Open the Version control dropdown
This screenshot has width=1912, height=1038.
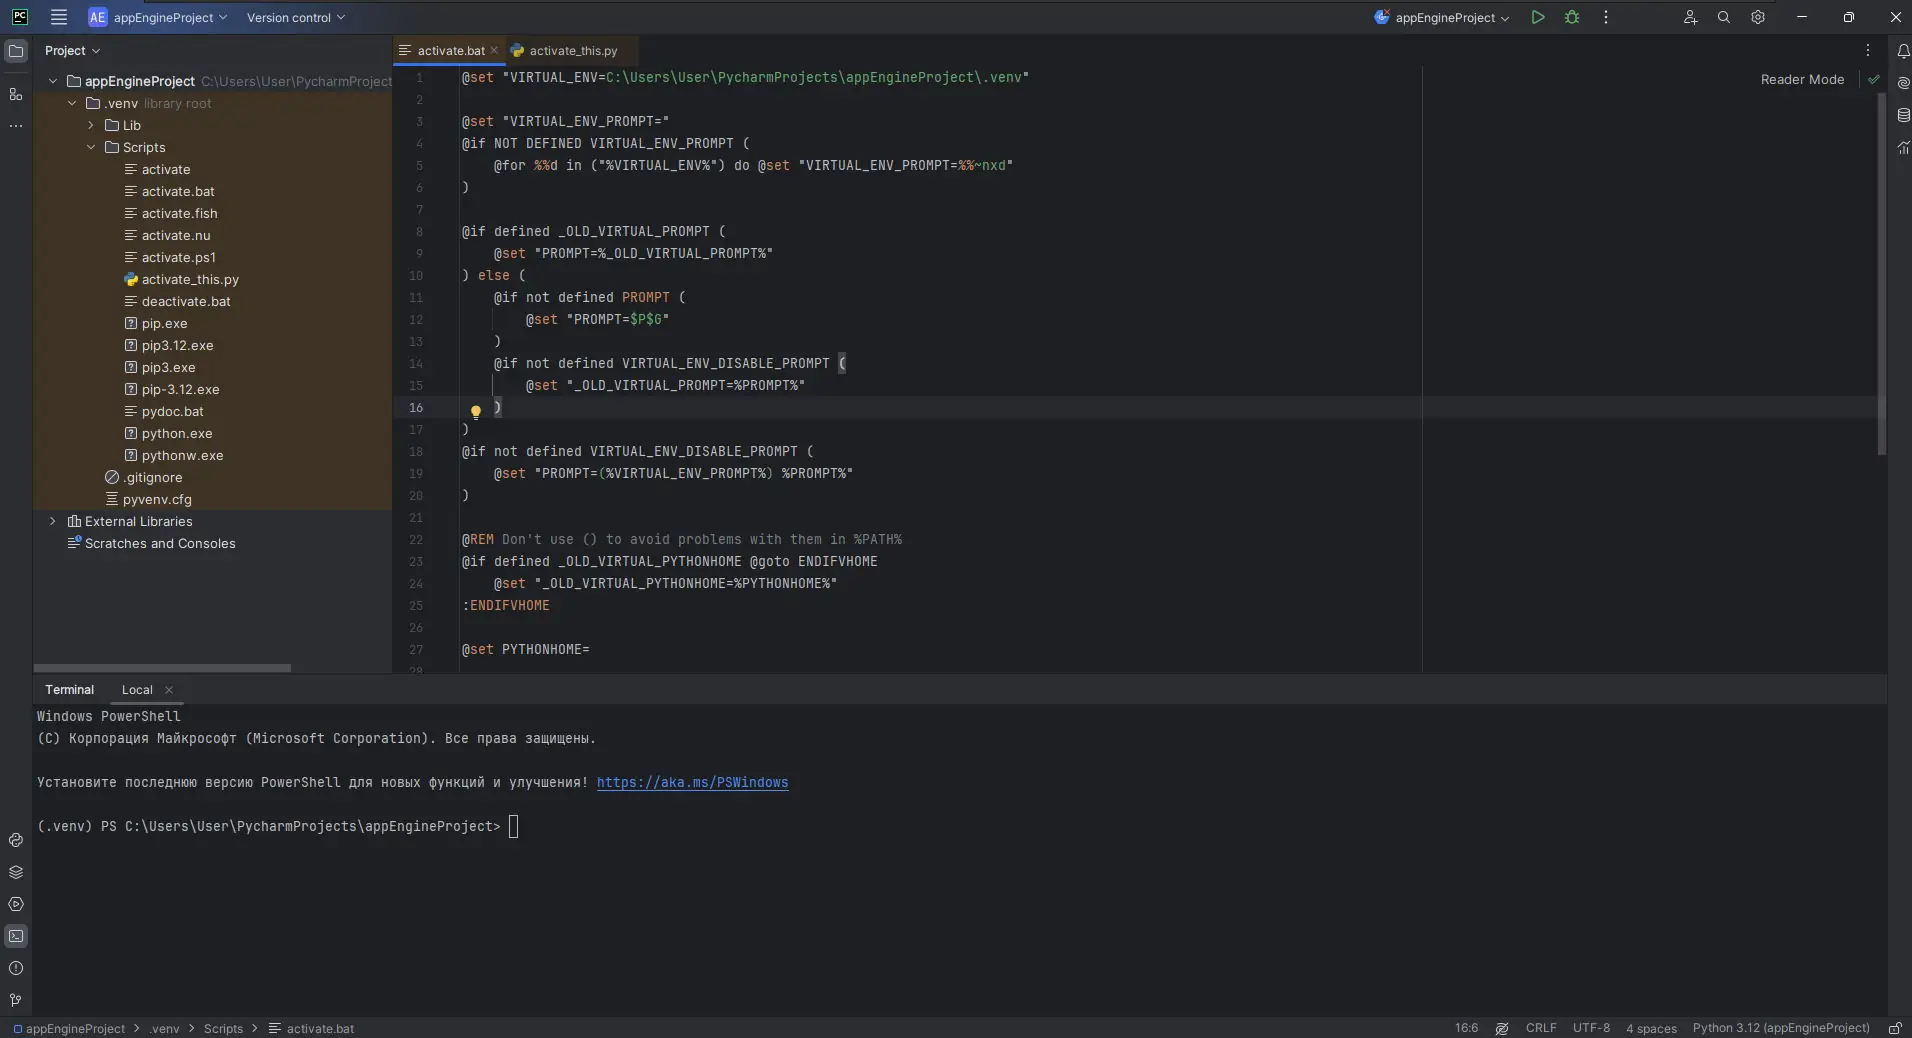pos(295,17)
